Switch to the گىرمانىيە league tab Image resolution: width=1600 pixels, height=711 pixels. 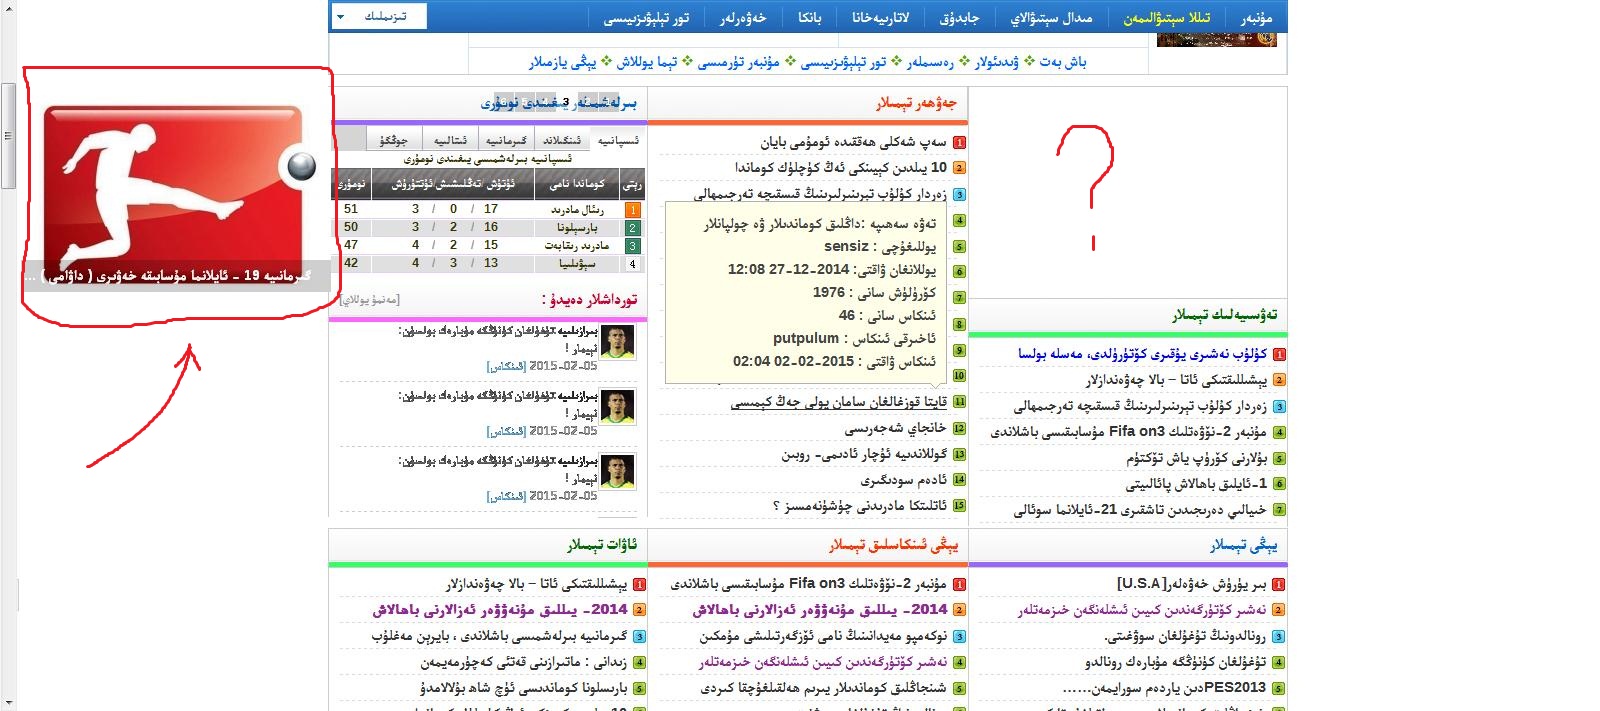point(506,141)
